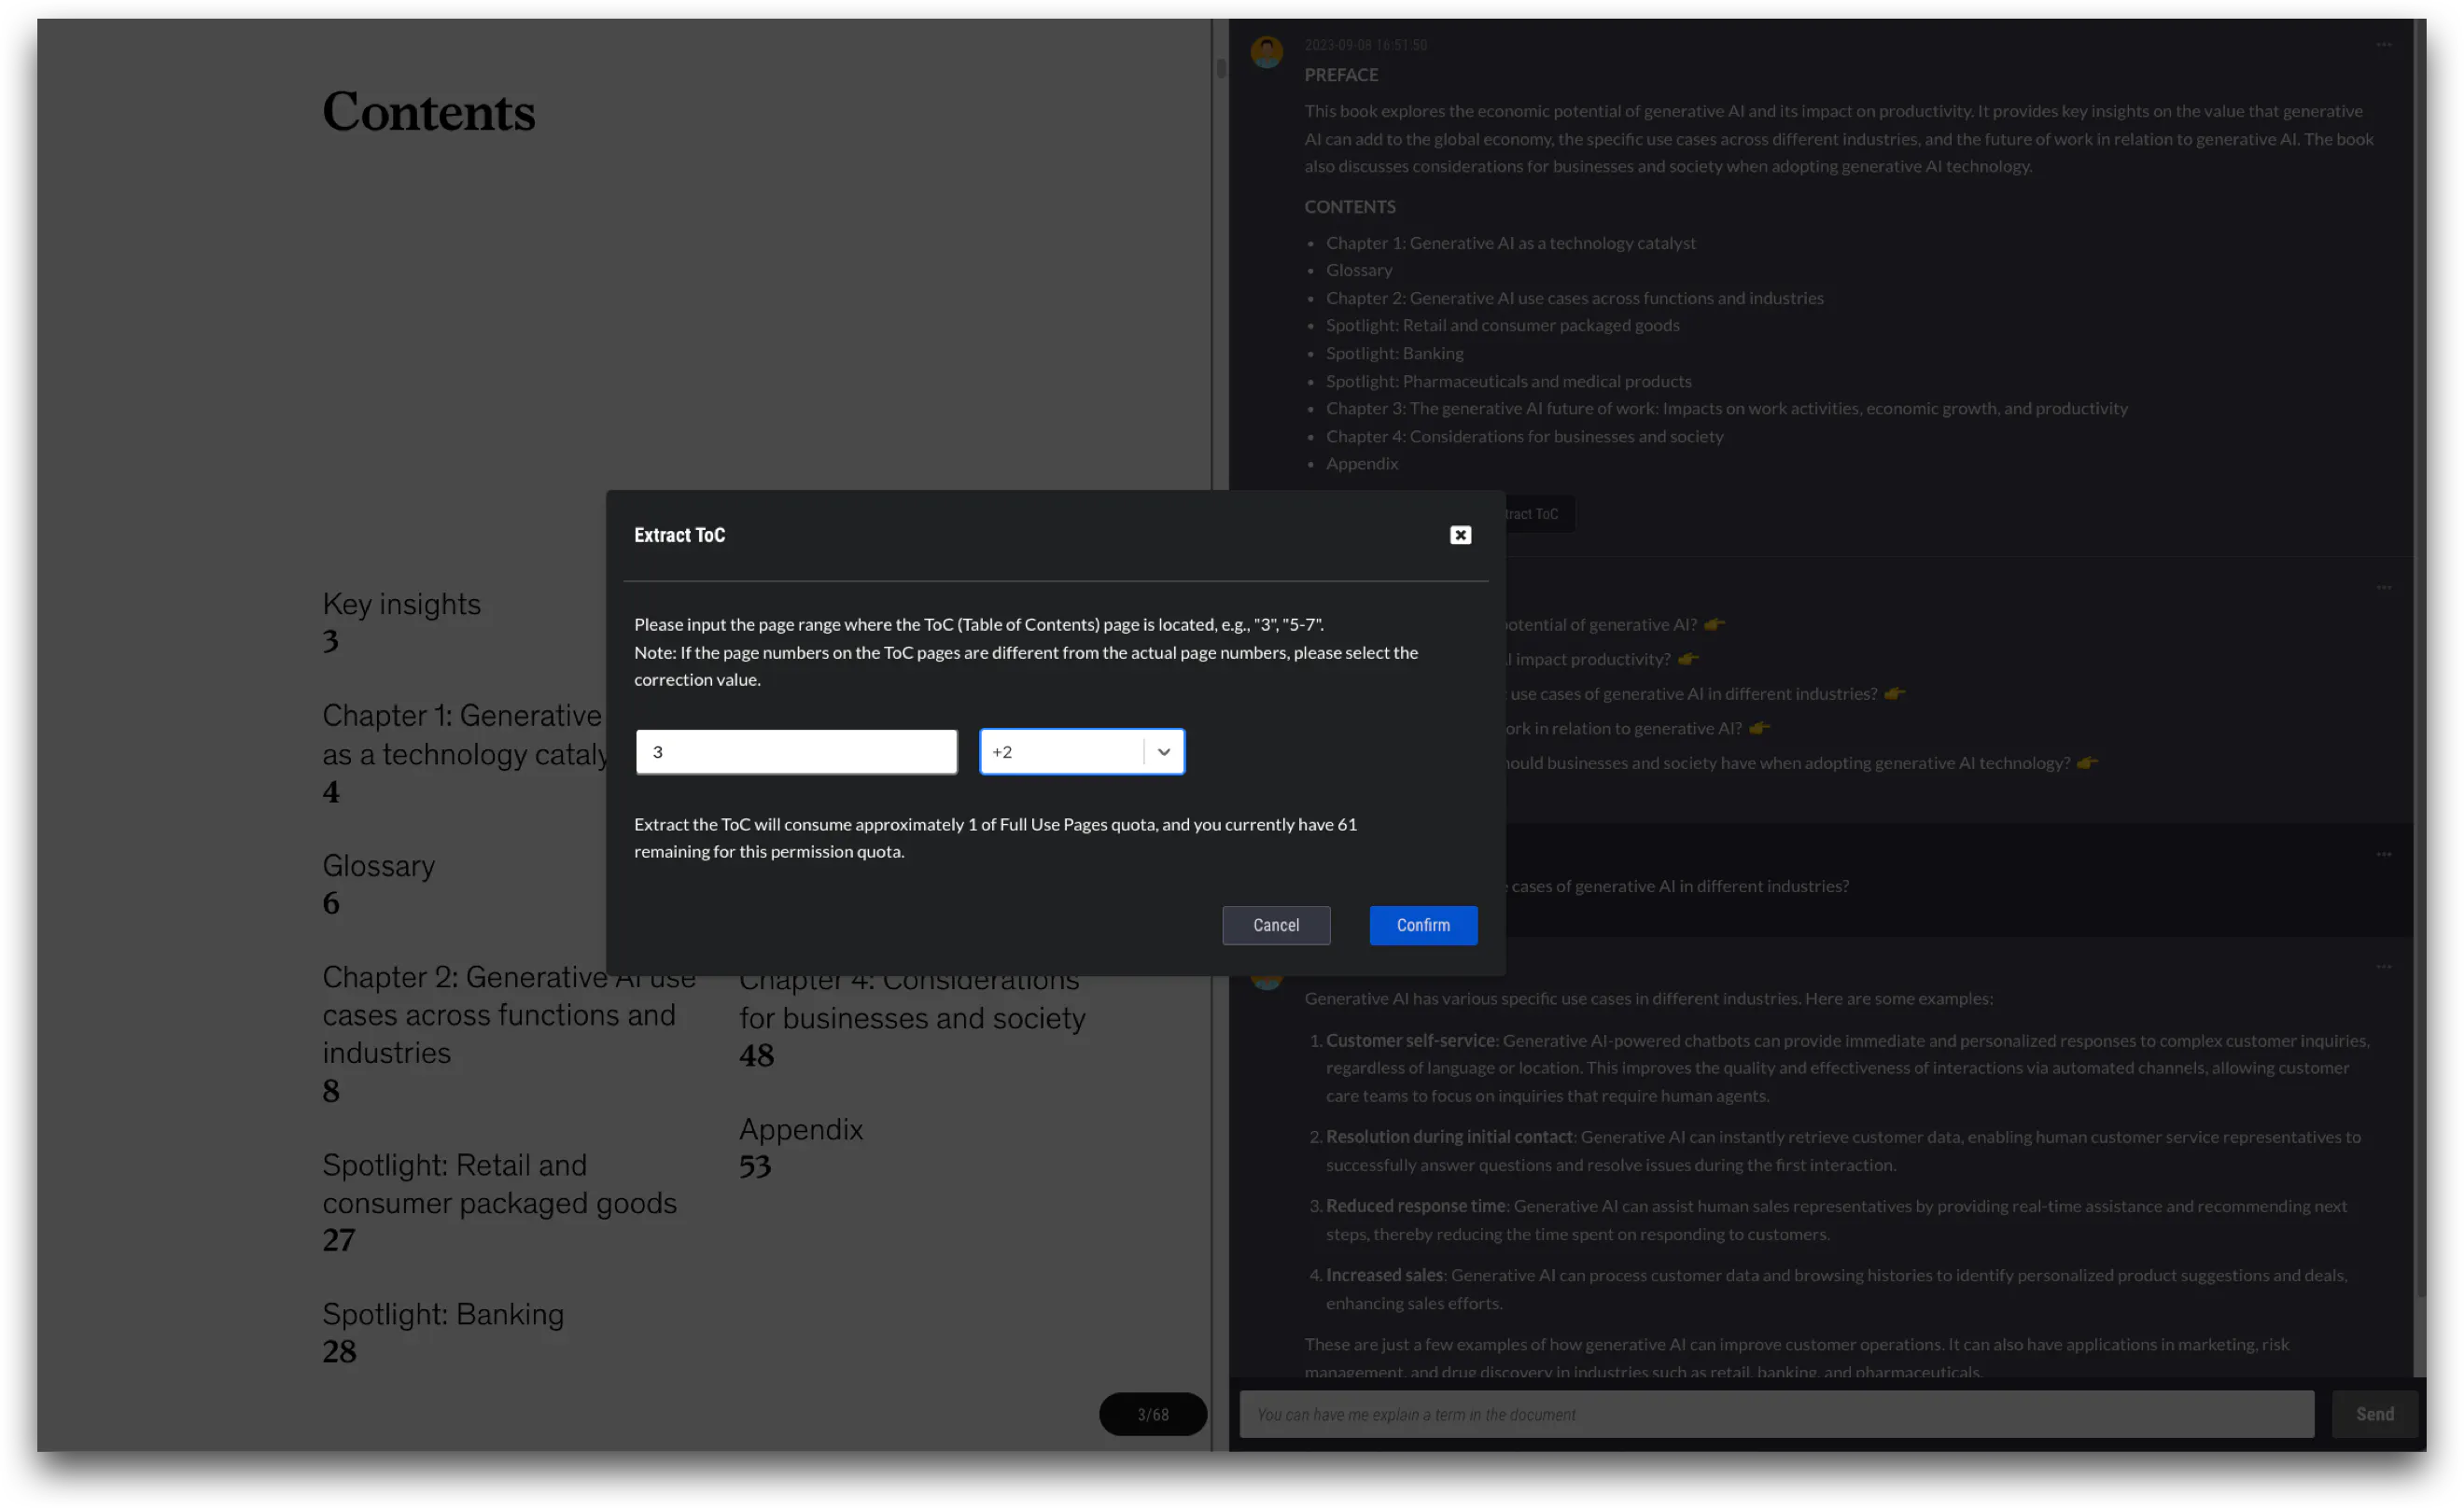
Task: Click the pointing hand after 'adopting generative AI technology?'
Action: 2087,763
